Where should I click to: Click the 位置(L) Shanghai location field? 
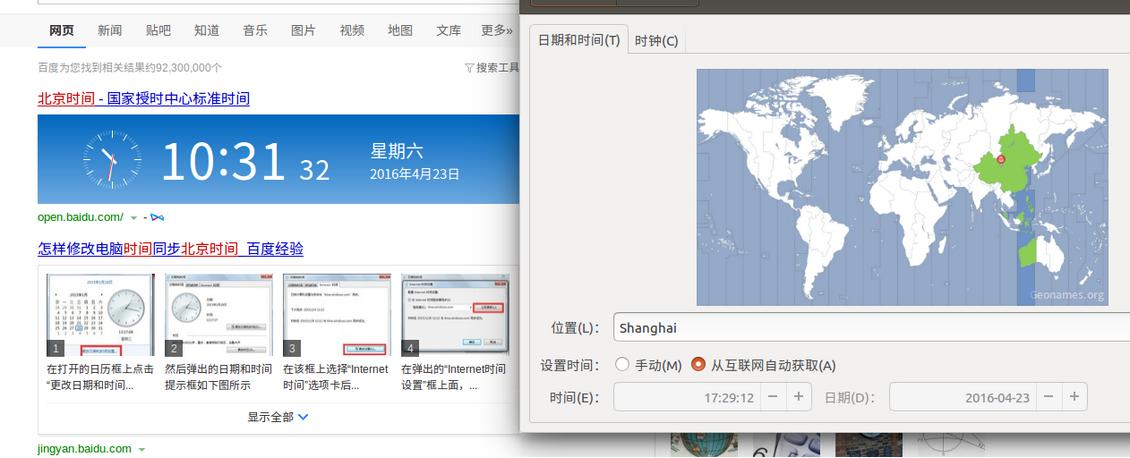(871, 328)
